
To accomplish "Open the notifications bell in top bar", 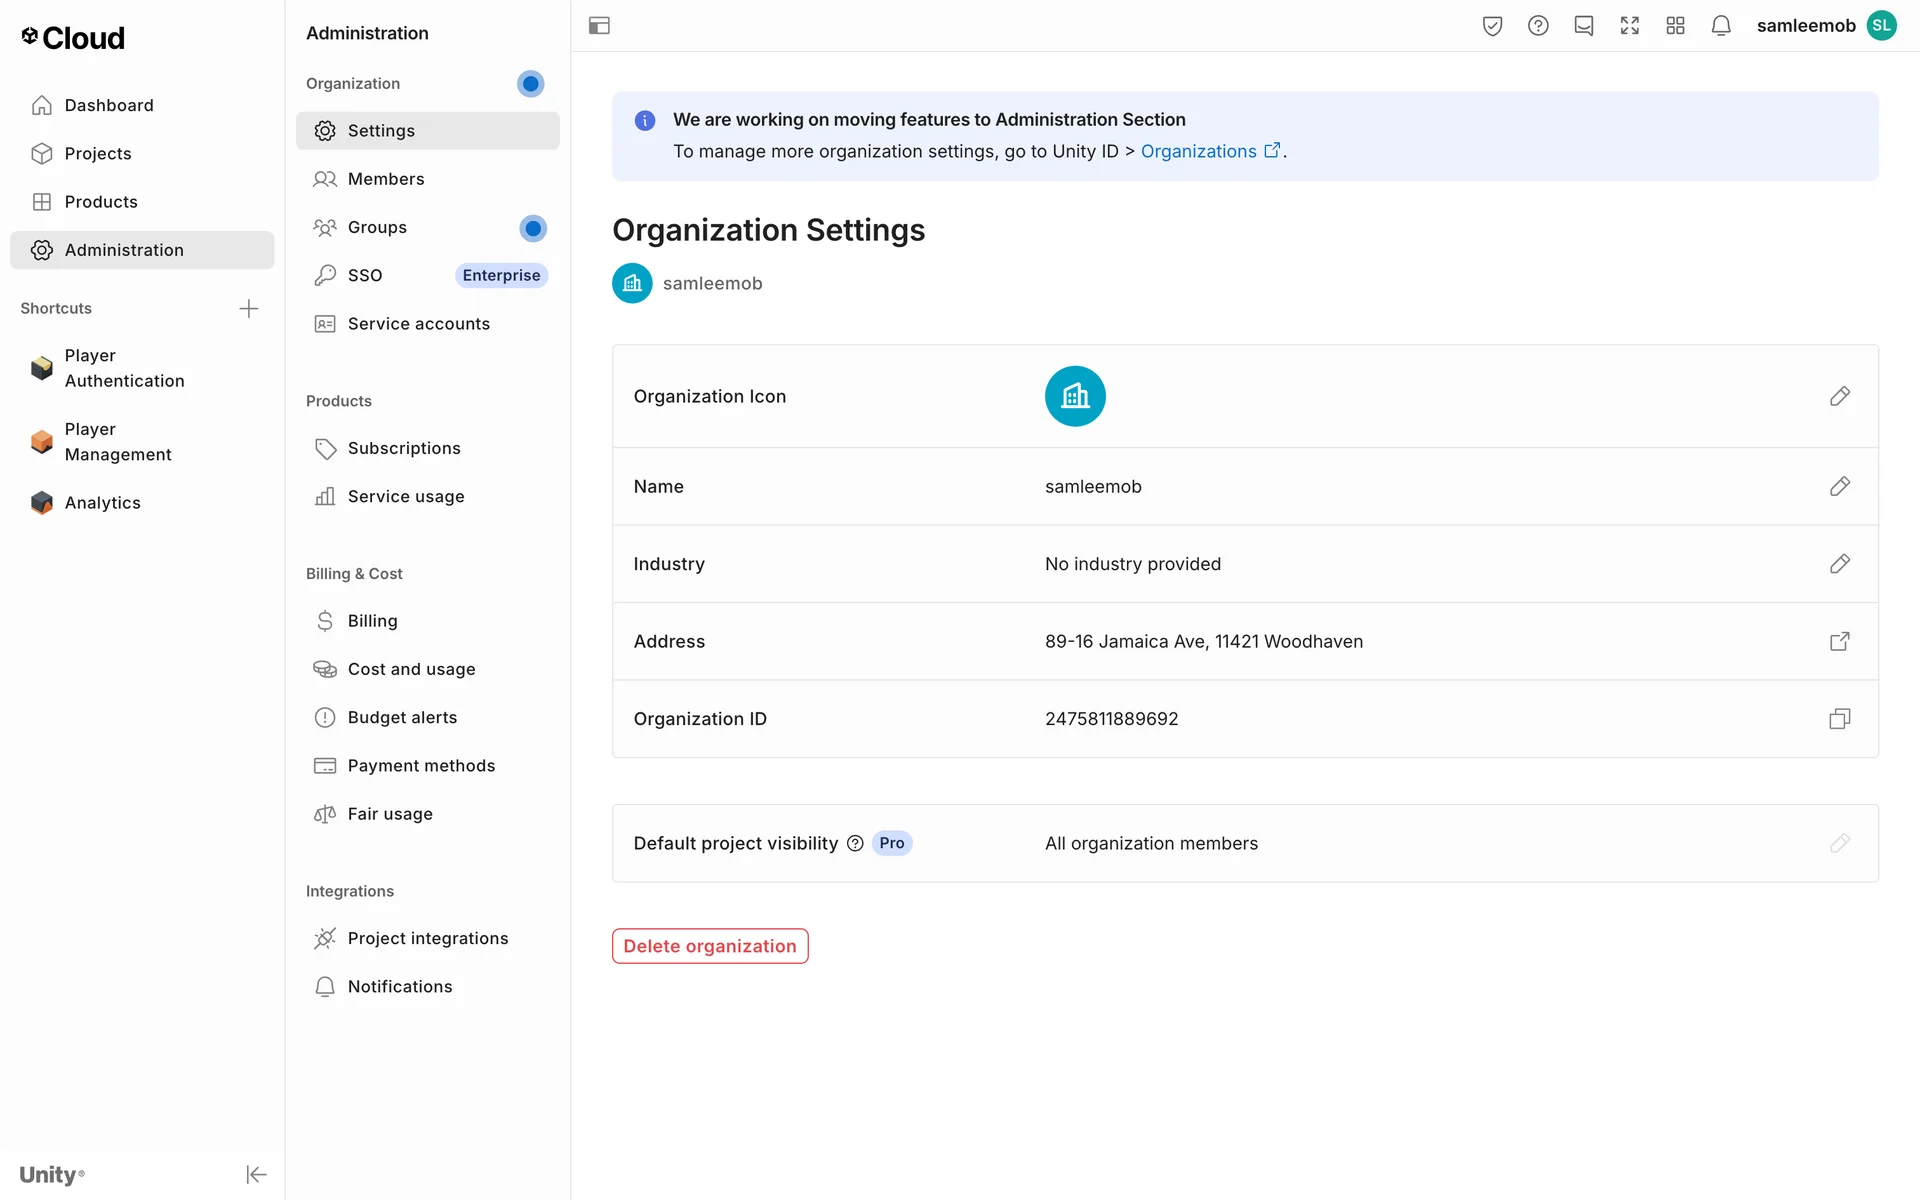I will pos(1720,26).
